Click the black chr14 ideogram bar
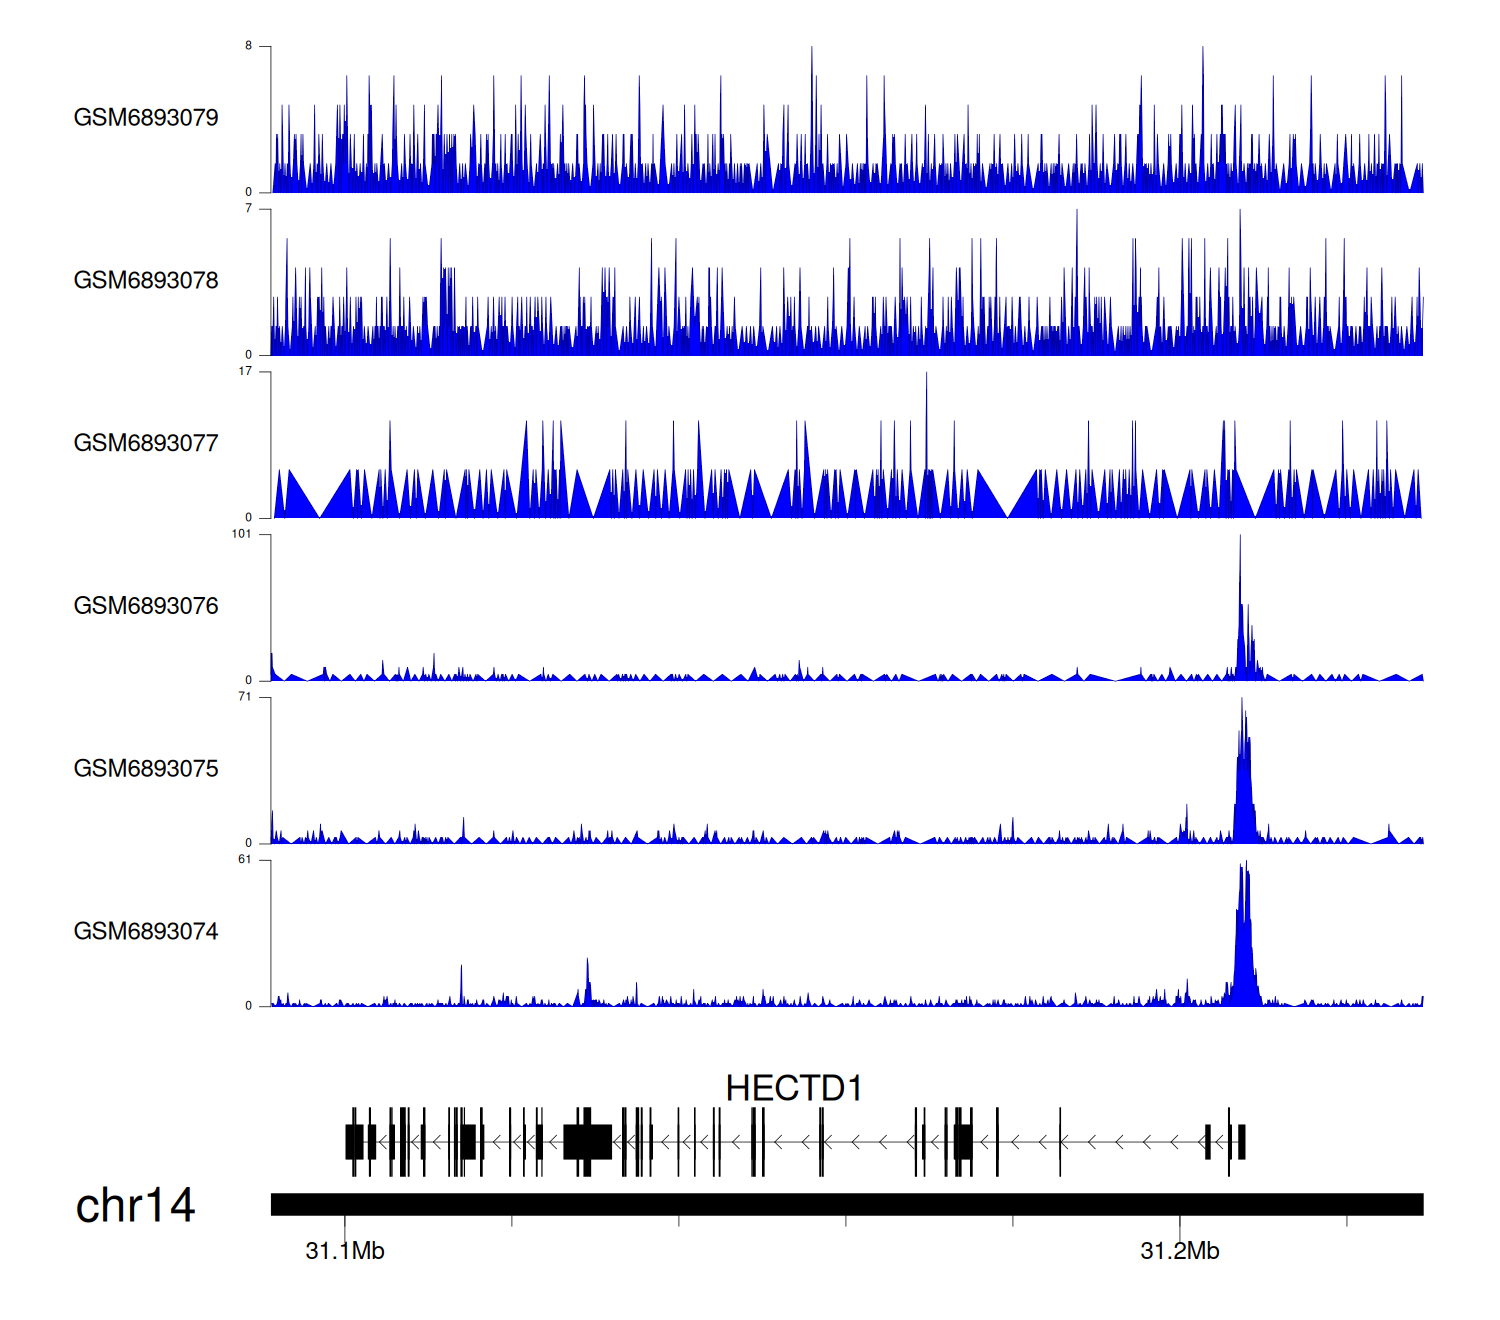Viewport: 1500px width, 1320px height. point(846,1204)
